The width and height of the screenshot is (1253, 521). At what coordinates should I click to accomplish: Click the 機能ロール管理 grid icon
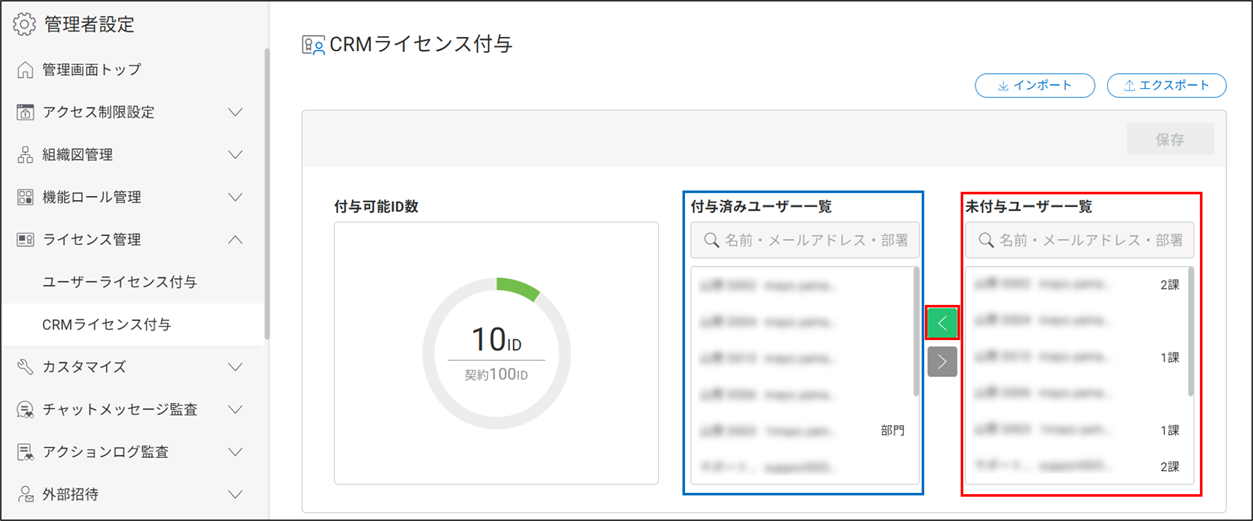pyautogui.click(x=26, y=197)
